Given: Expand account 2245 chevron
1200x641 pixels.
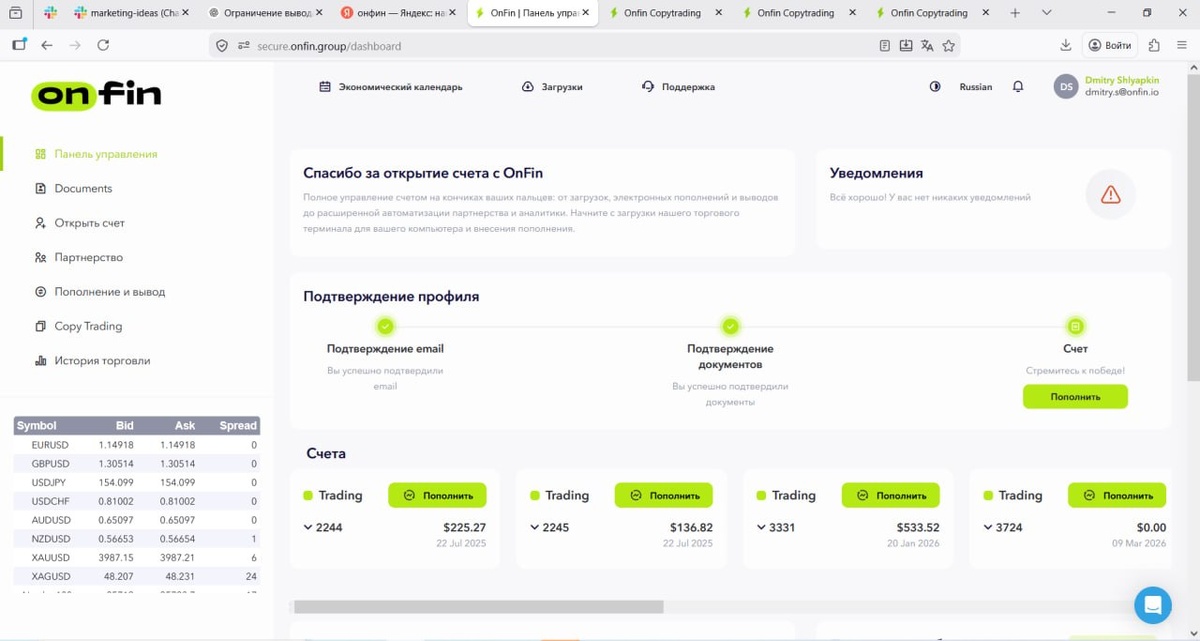Looking at the screenshot, I should pos(535,527).
